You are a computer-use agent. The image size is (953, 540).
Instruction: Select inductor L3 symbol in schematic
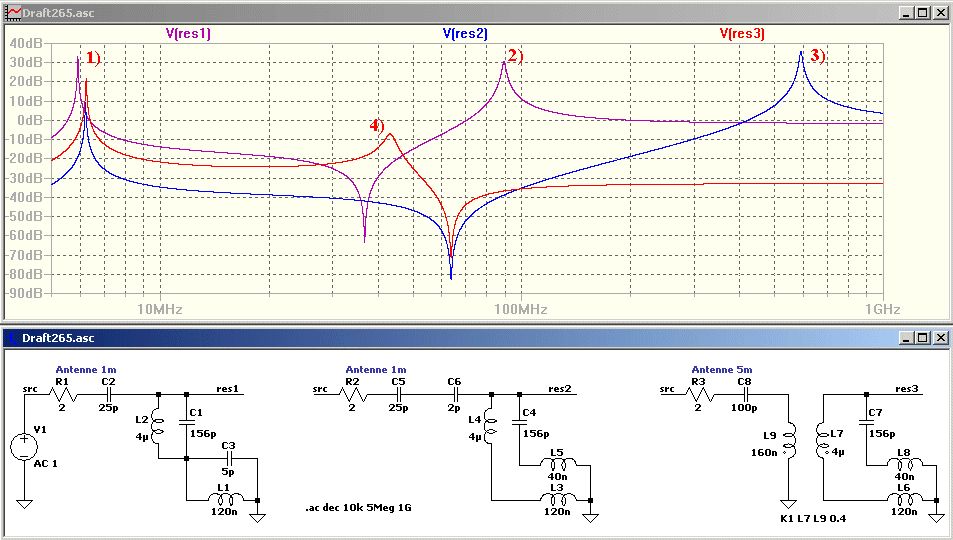pos(557,499)
